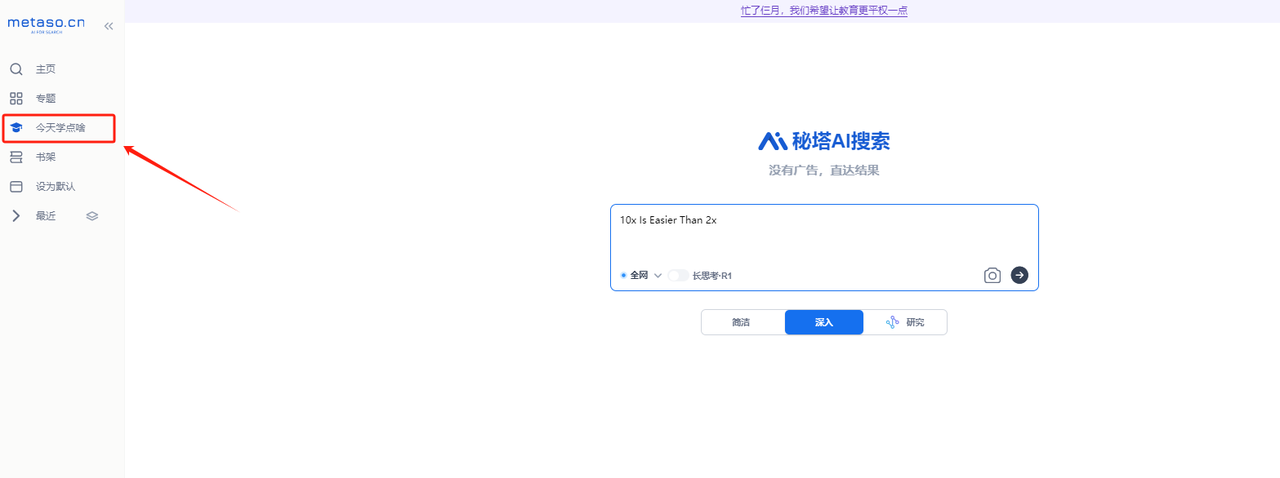Click the graduation cap icon beside 今天学点啥

pyautogui.click(x=16, y=128)
